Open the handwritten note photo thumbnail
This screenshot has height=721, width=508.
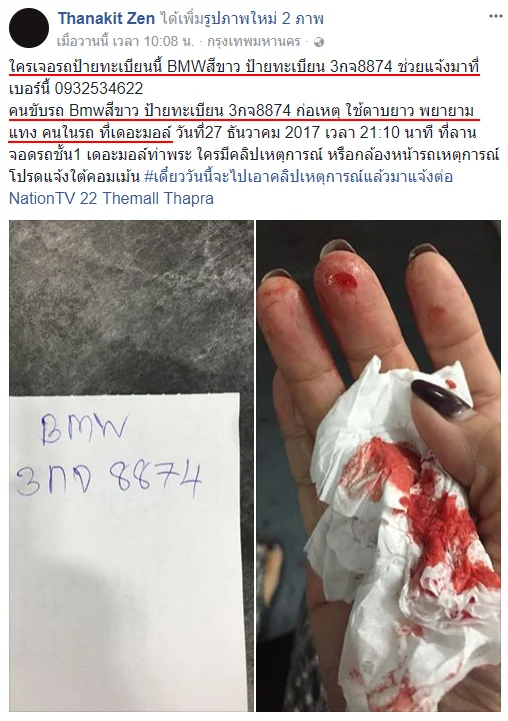pos(131,465)
